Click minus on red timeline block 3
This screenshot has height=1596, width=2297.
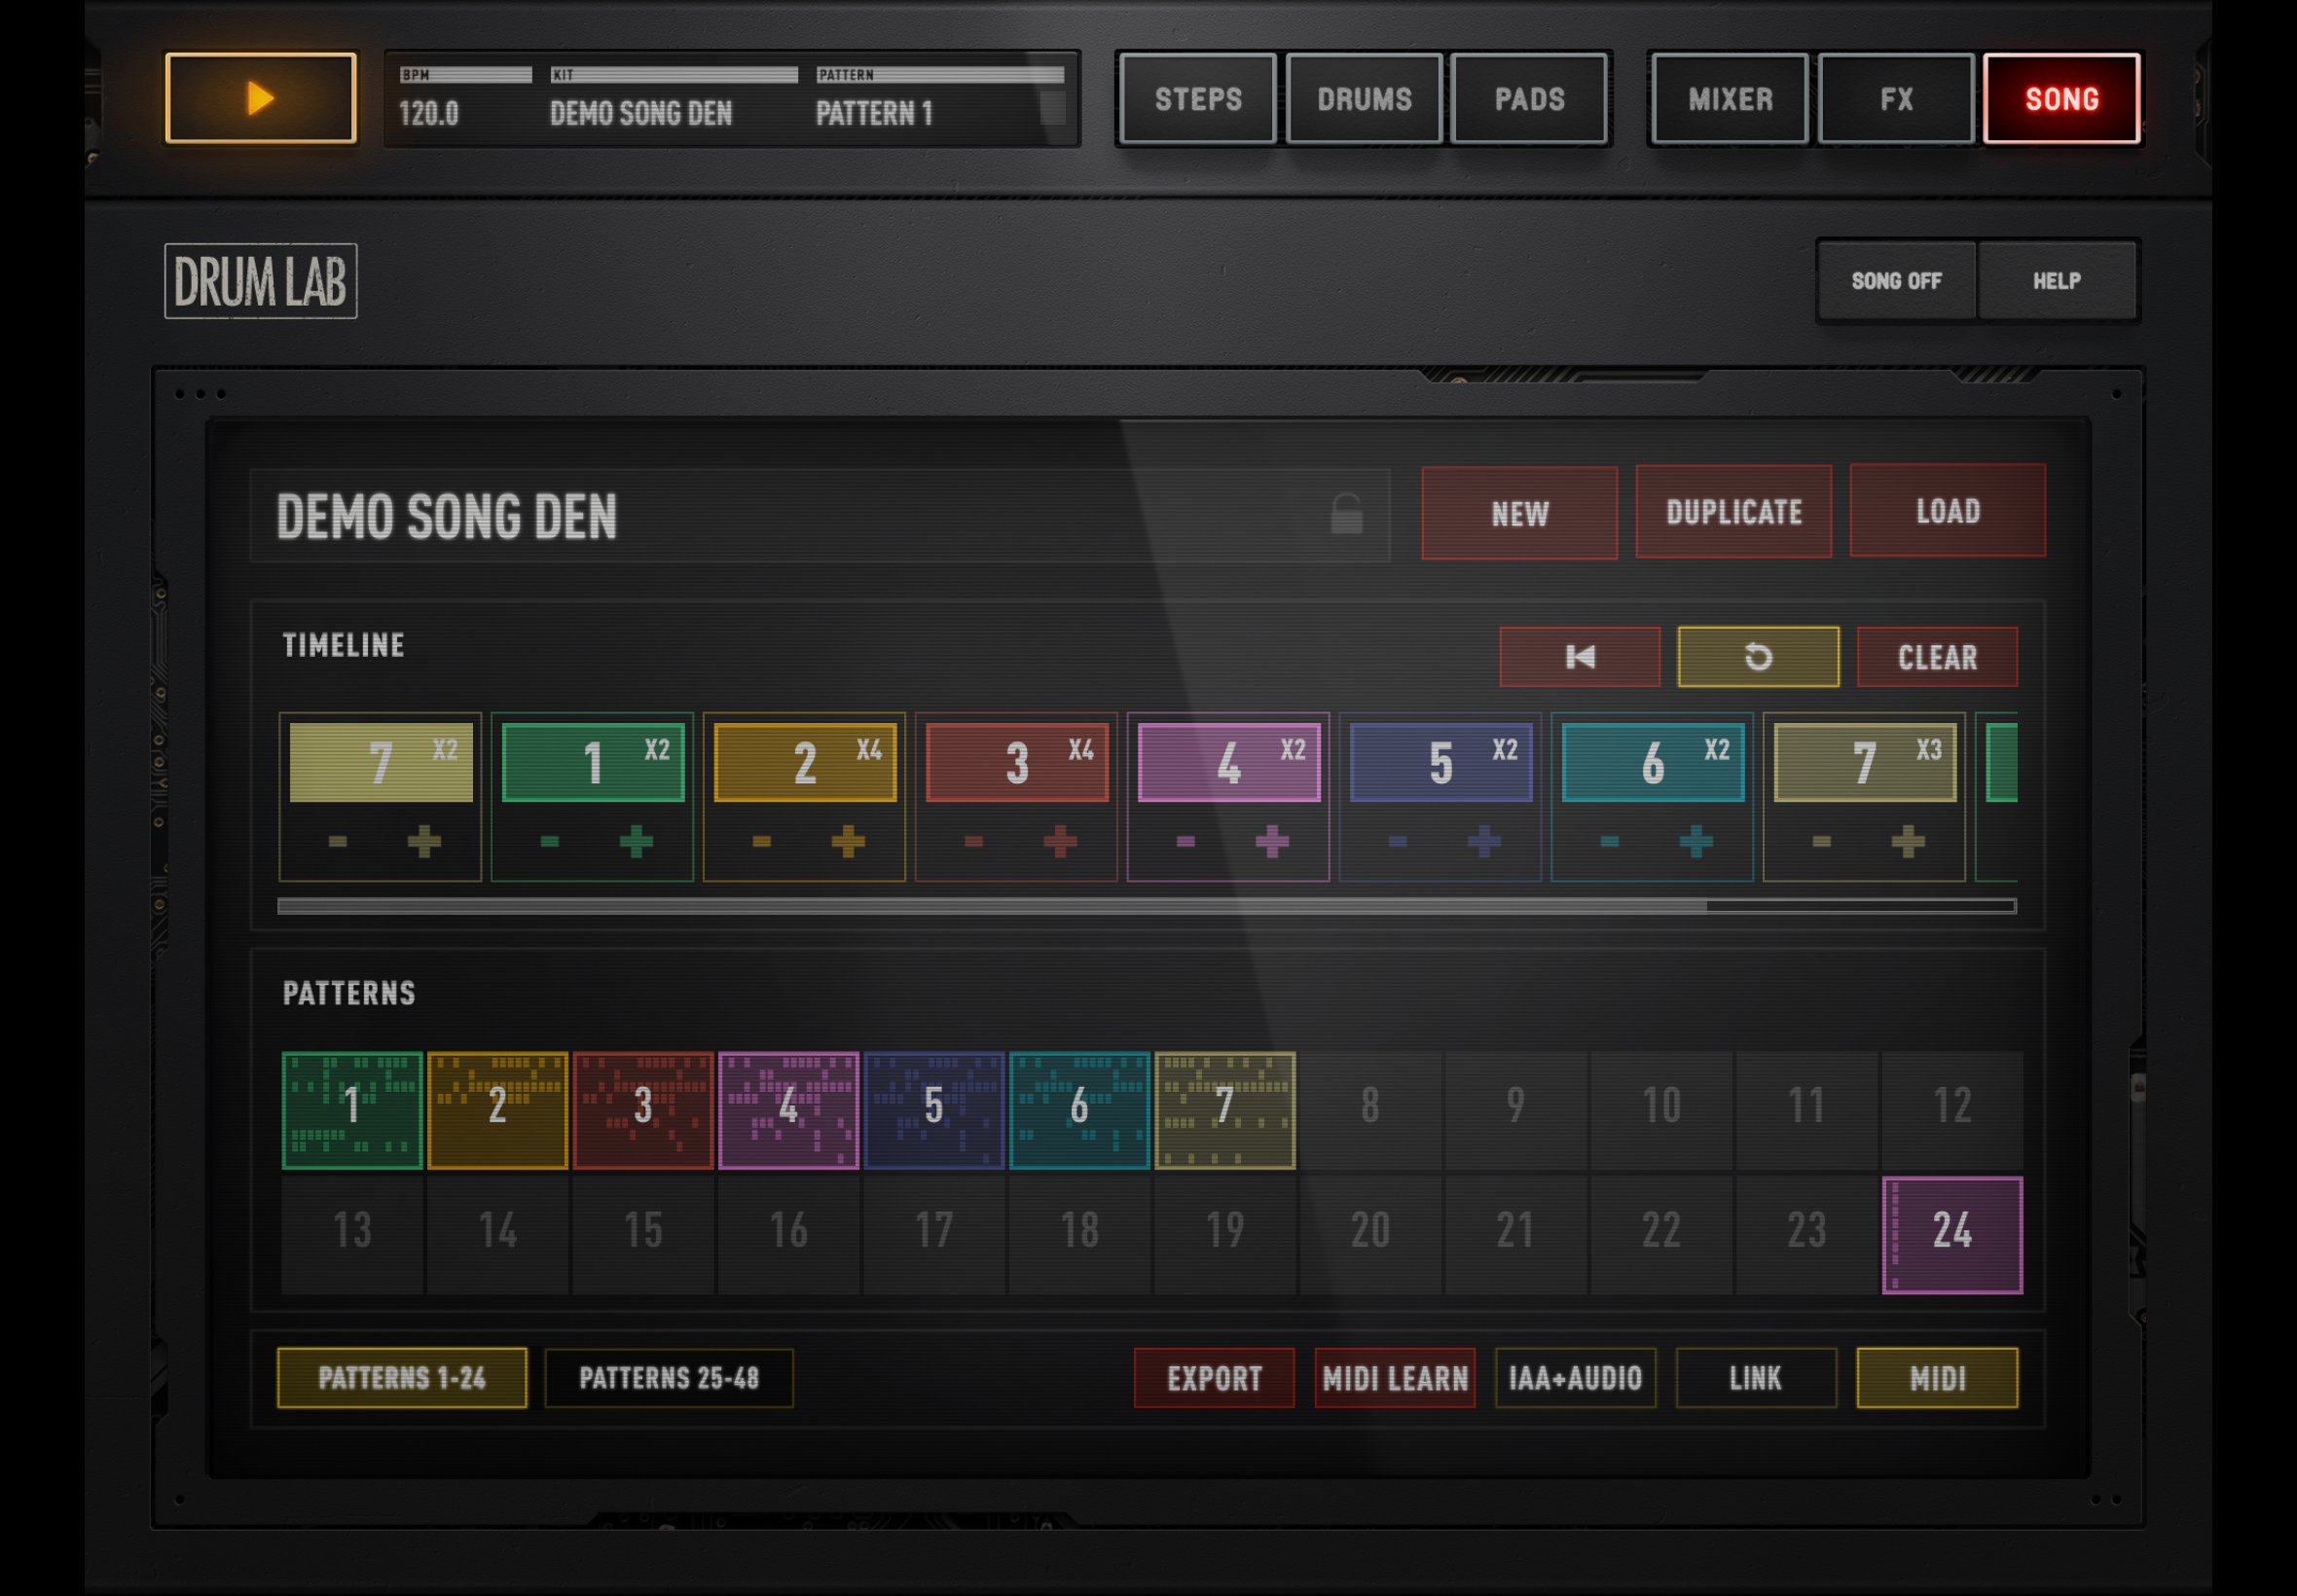click(974, 841)
